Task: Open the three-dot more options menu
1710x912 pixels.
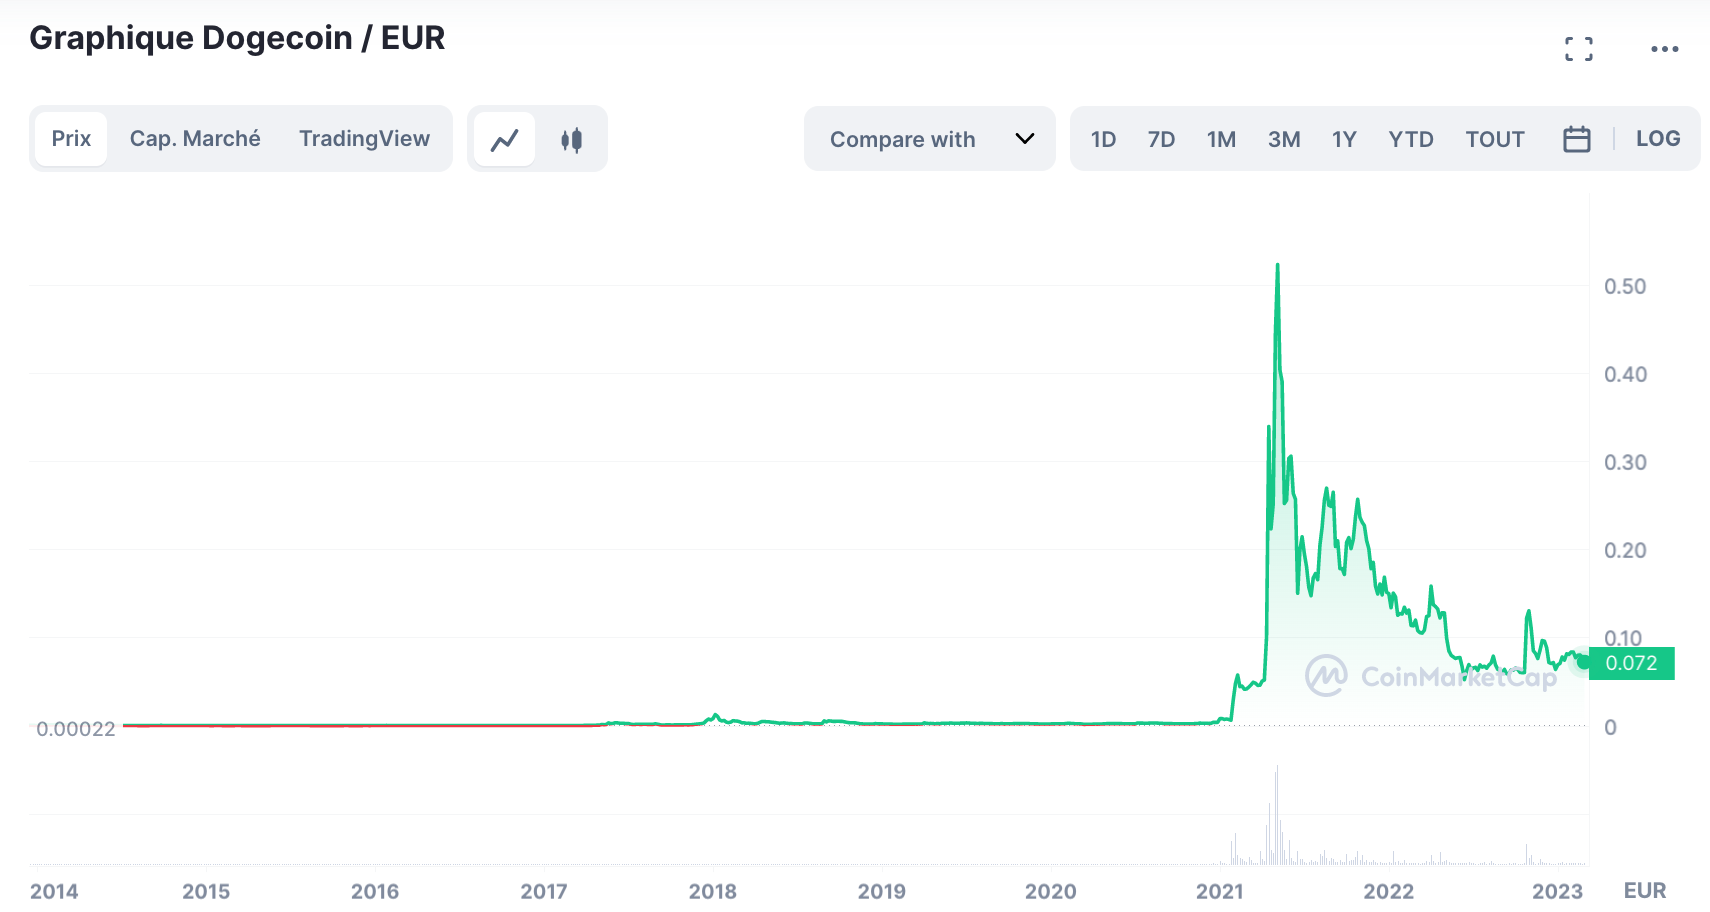Action: tap(1665, 49)
